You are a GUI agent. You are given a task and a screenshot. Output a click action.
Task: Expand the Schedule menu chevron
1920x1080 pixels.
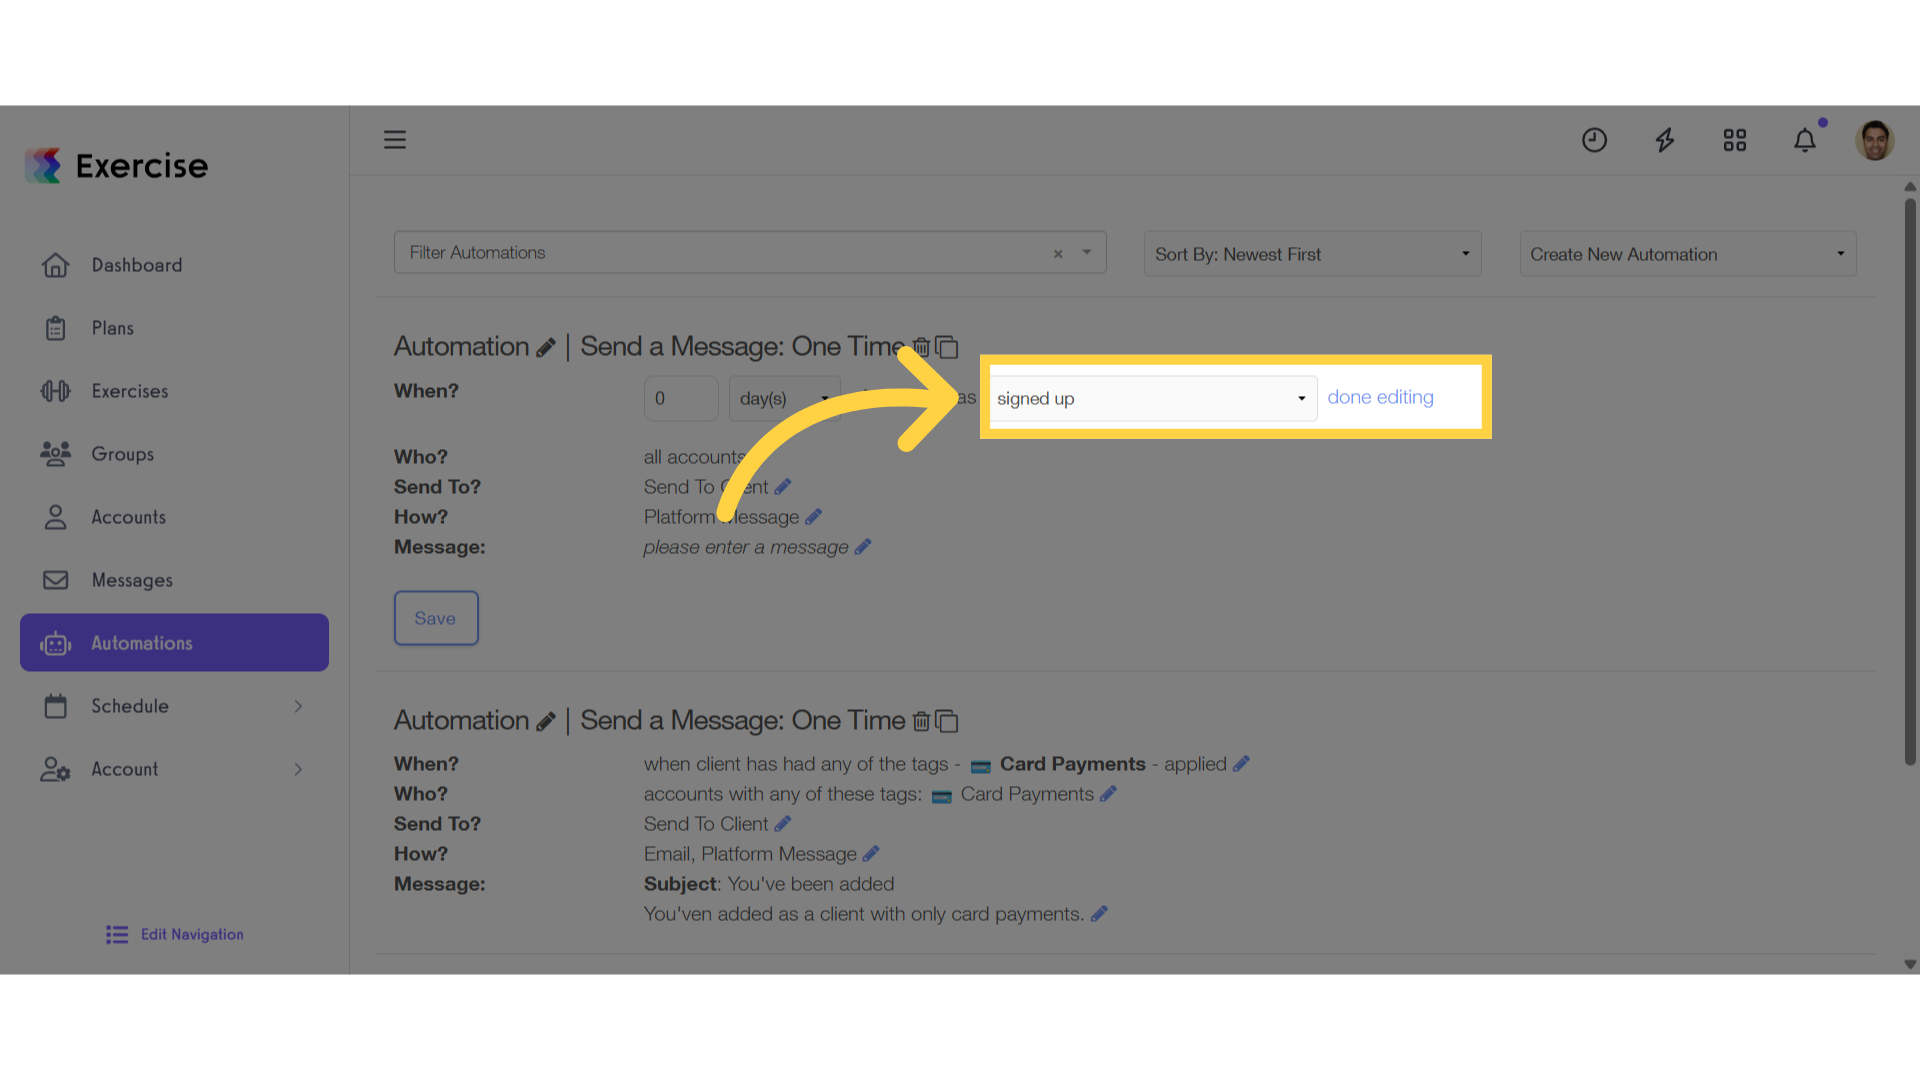click(298, 706)
